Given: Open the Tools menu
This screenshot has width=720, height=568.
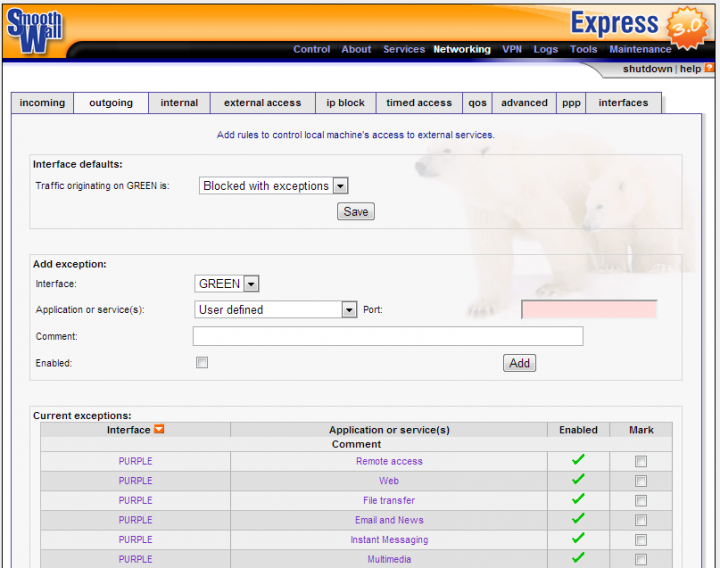Looking at the screenshot, I should 584,49.
